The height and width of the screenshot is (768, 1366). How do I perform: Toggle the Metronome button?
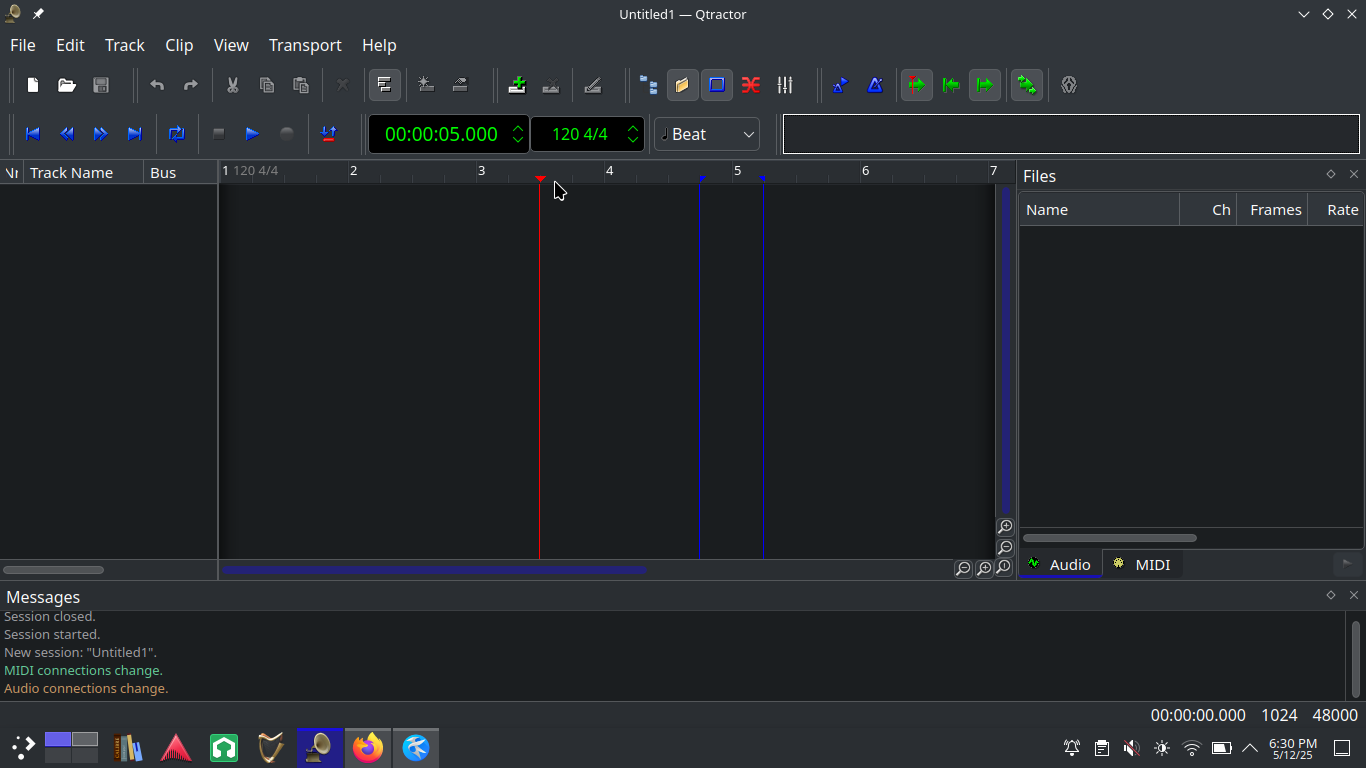pyautogui.click(x=875, y=85)
